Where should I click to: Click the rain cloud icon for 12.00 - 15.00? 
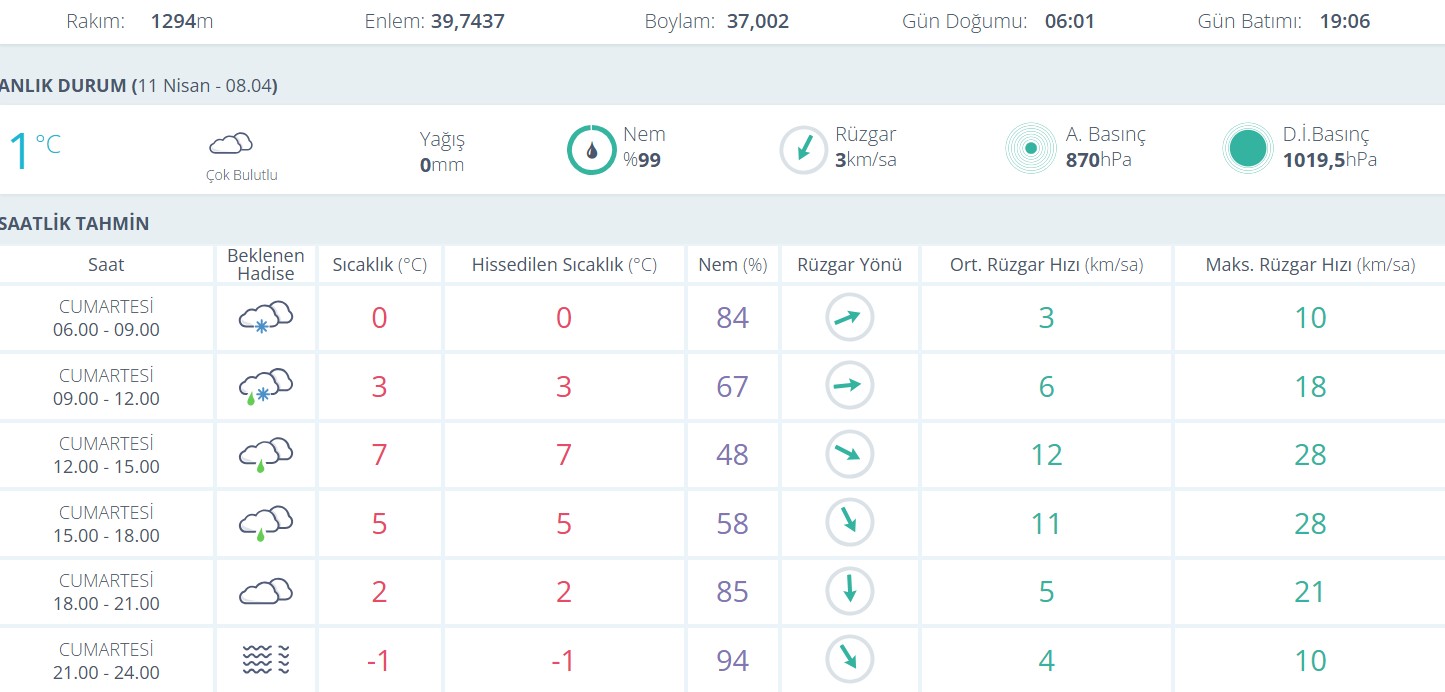[x=265, y=455]
